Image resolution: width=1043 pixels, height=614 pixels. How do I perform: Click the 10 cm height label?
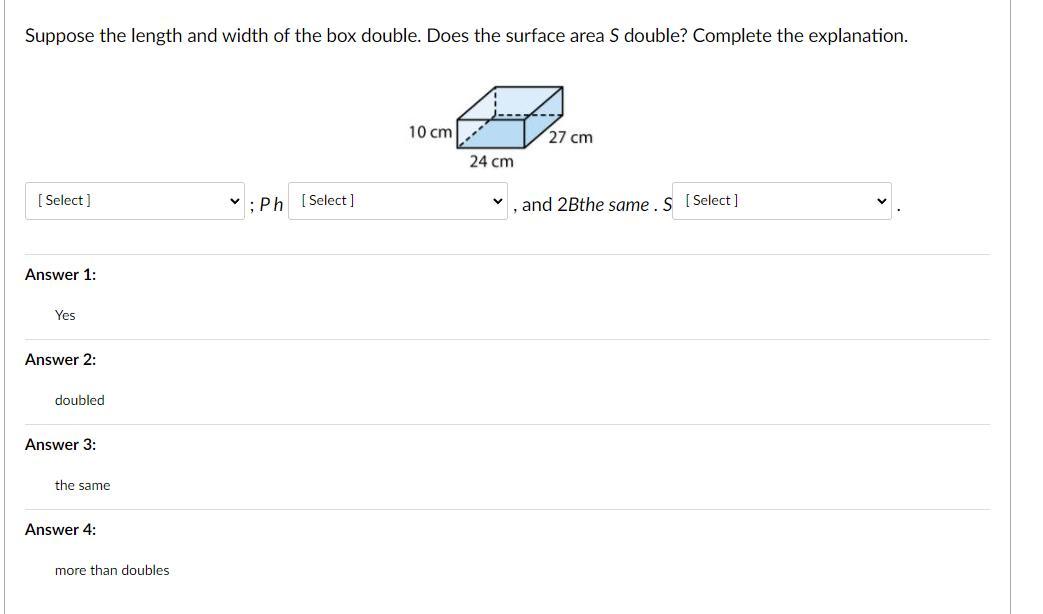point(430,132)
